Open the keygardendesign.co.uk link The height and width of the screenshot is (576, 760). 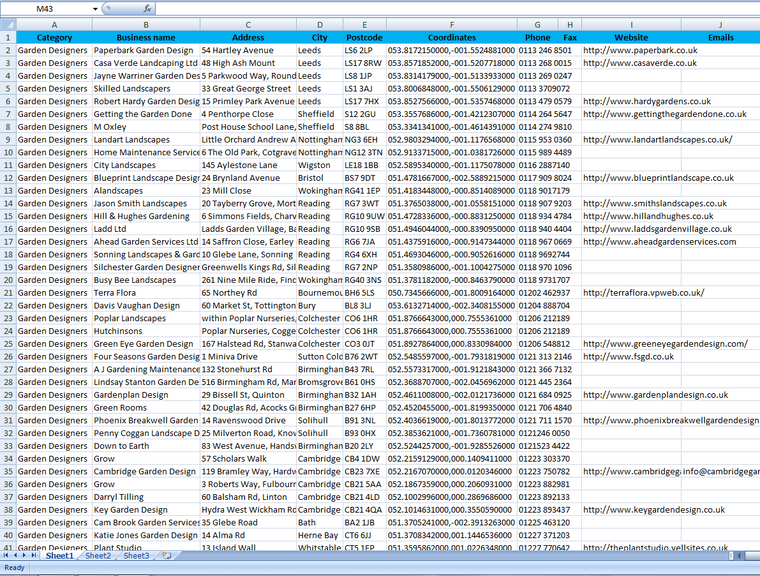click(x=654, y=510)
